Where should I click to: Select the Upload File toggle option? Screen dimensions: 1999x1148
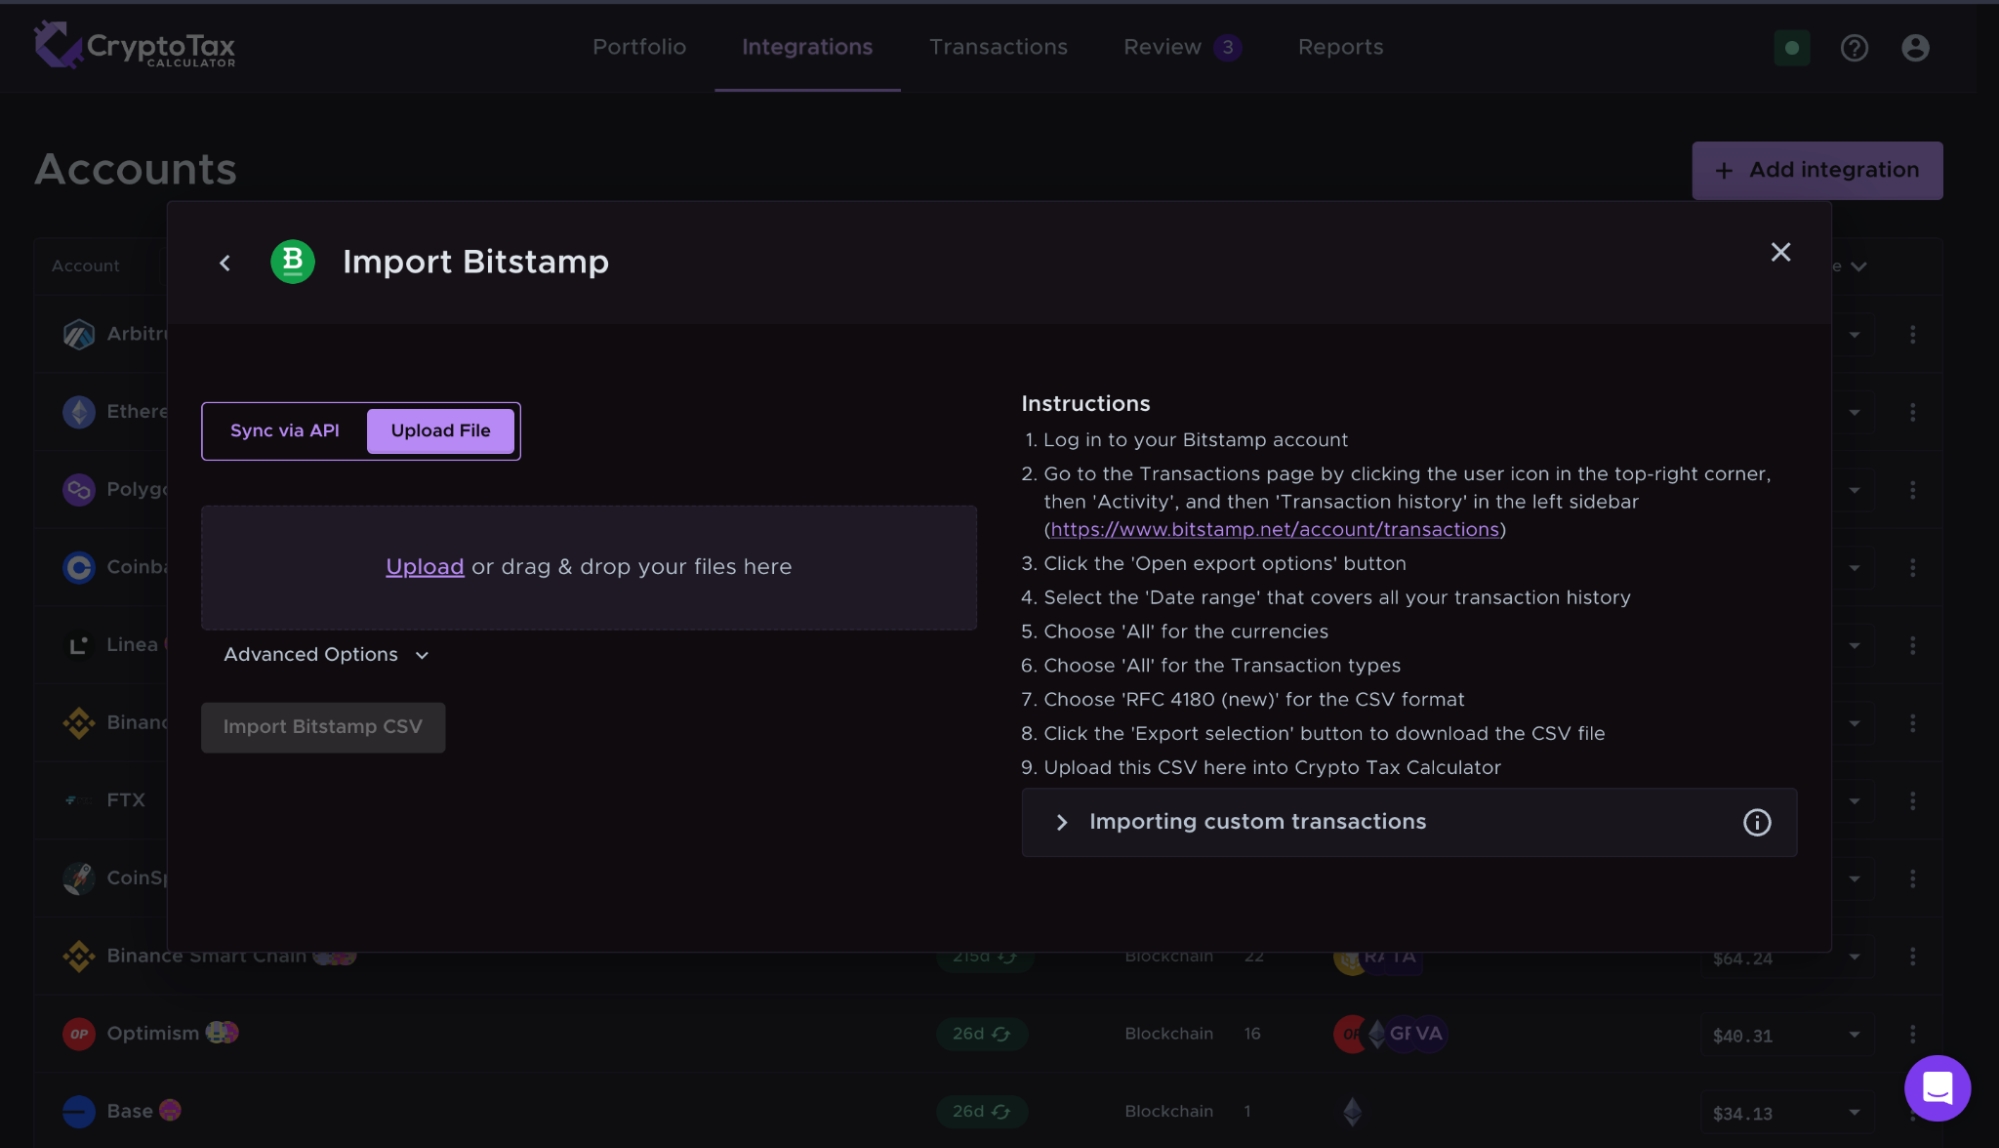pos(440,431)
